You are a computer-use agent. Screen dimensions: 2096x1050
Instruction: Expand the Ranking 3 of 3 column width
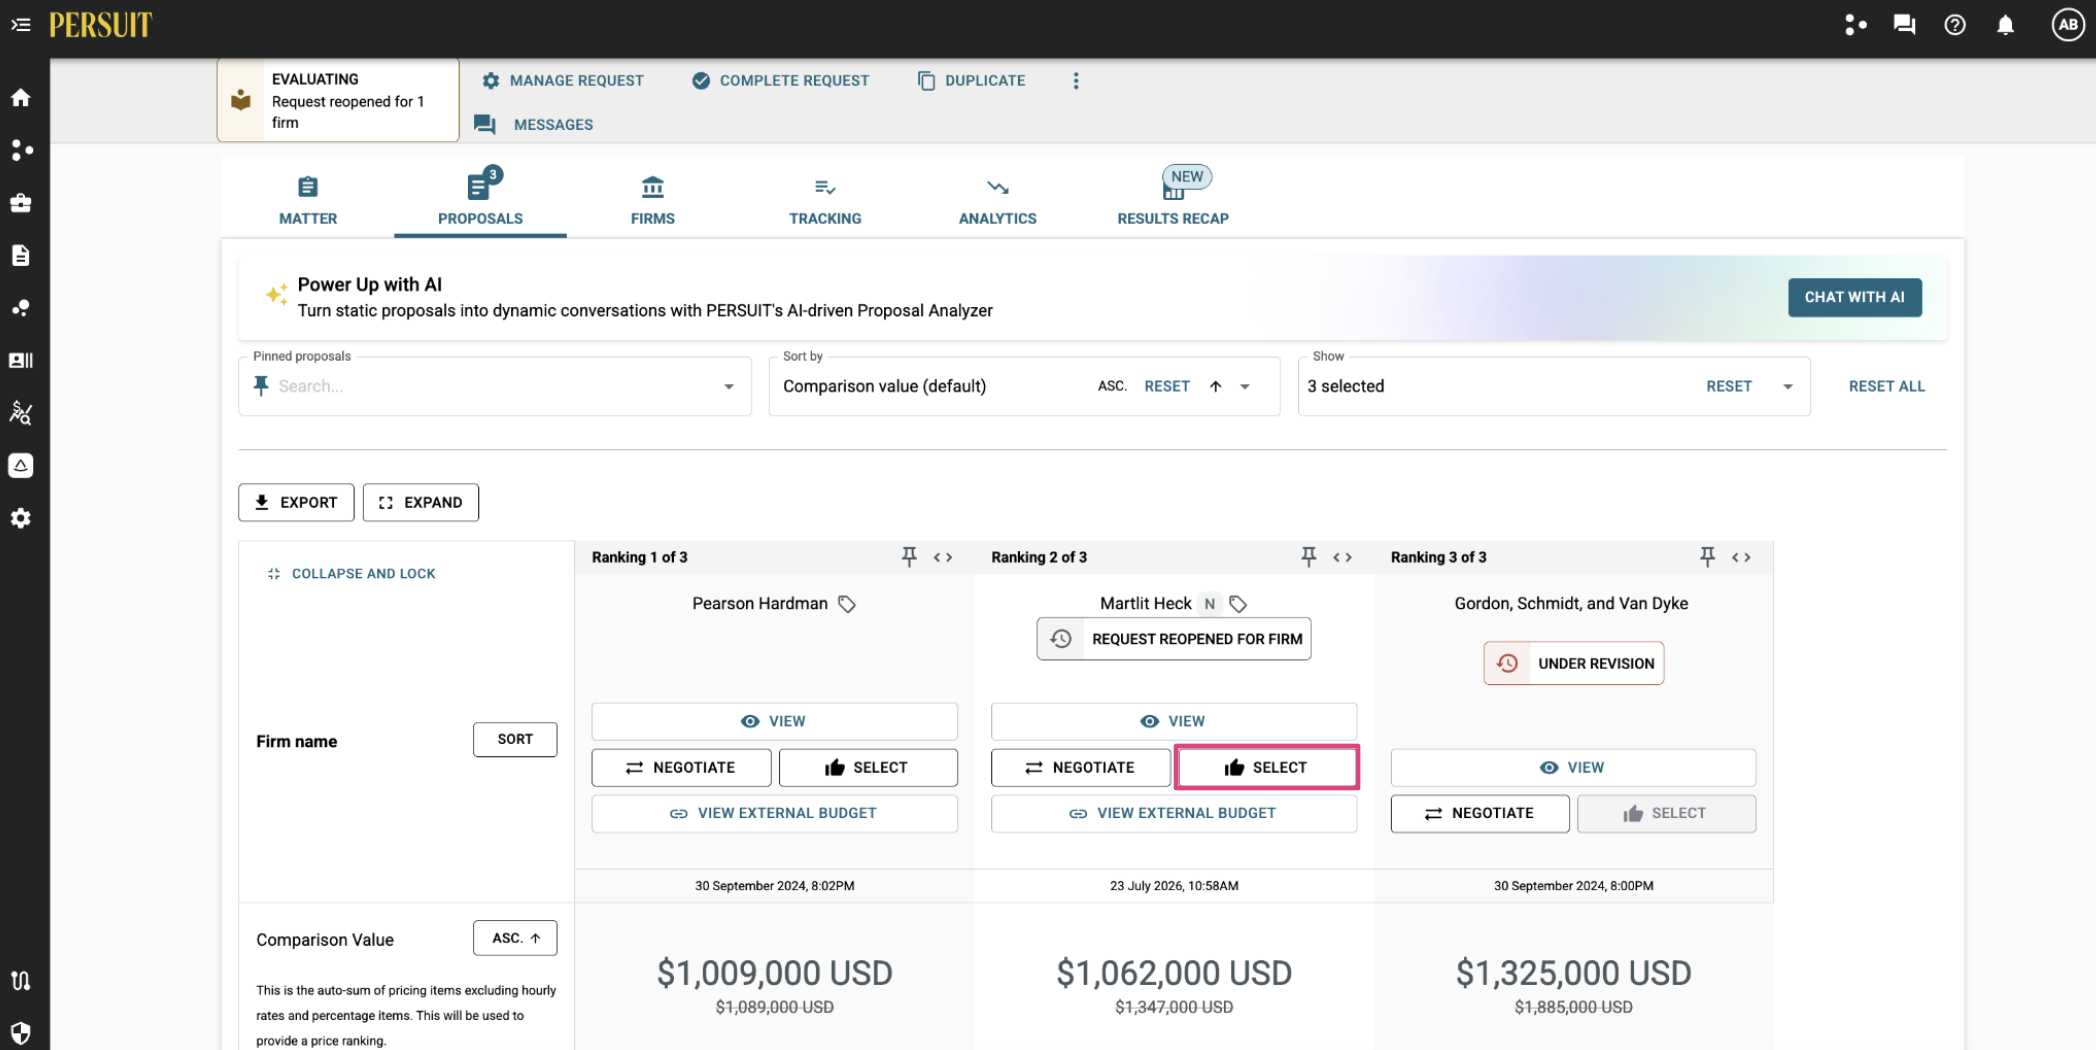1741,557
